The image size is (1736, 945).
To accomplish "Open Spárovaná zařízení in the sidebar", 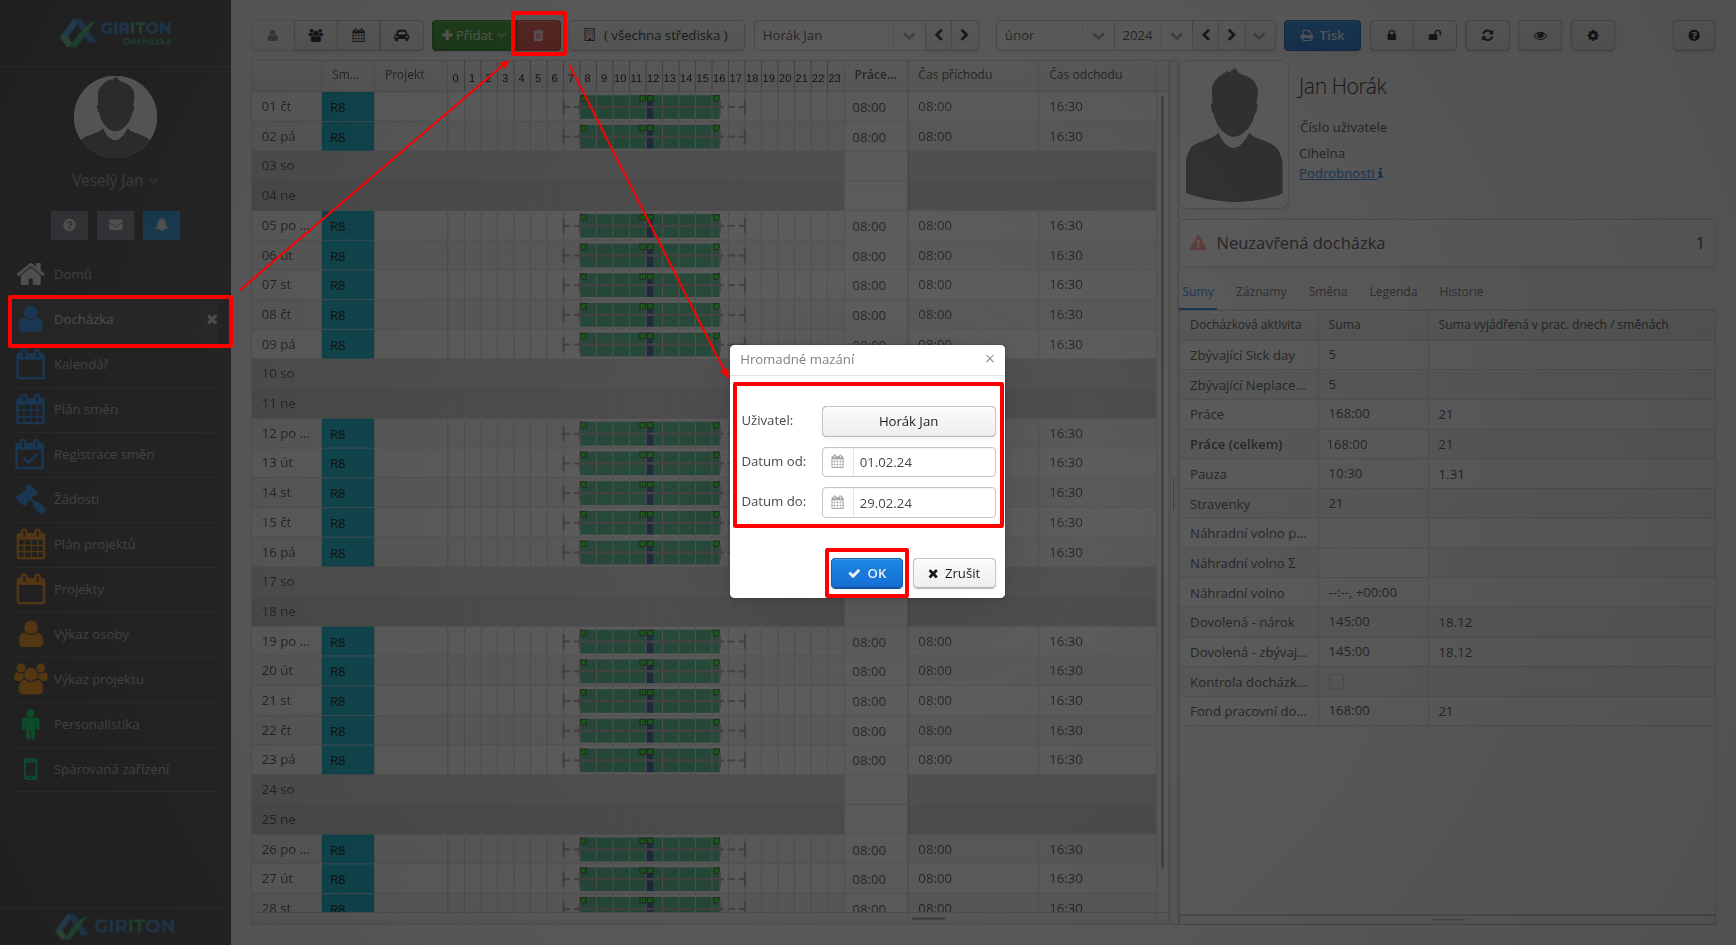I will tap(116, 770).
